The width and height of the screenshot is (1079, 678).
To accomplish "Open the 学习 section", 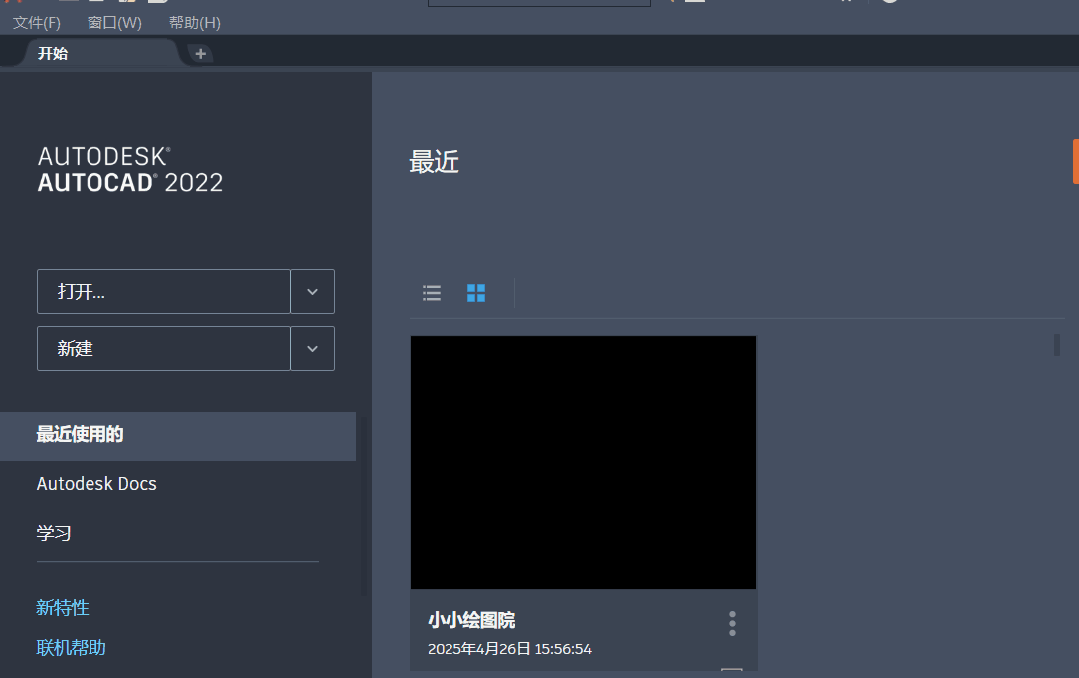I will click(x=54, y=533).
